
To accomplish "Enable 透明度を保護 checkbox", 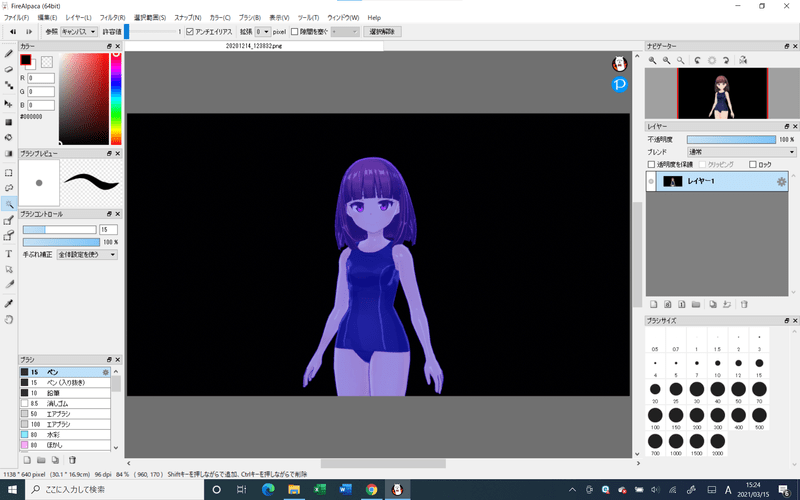I will click(x=652, y=164).
